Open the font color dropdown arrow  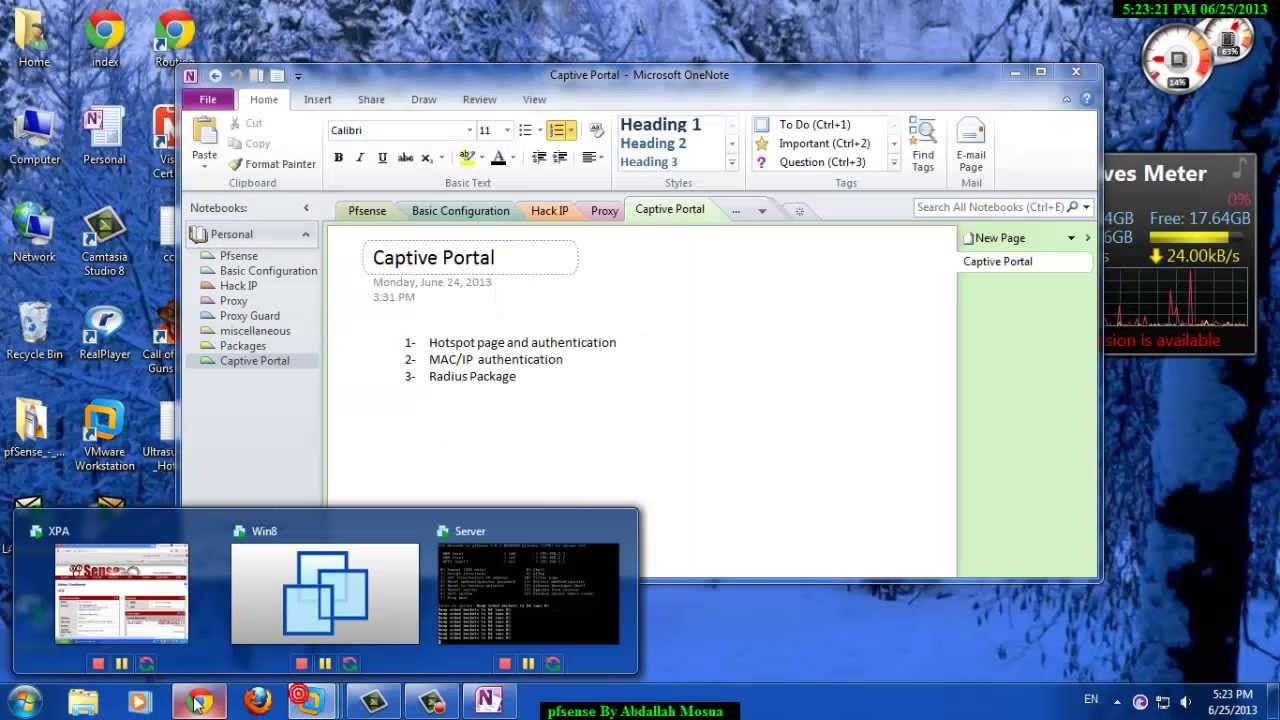(x=513, y=158)
